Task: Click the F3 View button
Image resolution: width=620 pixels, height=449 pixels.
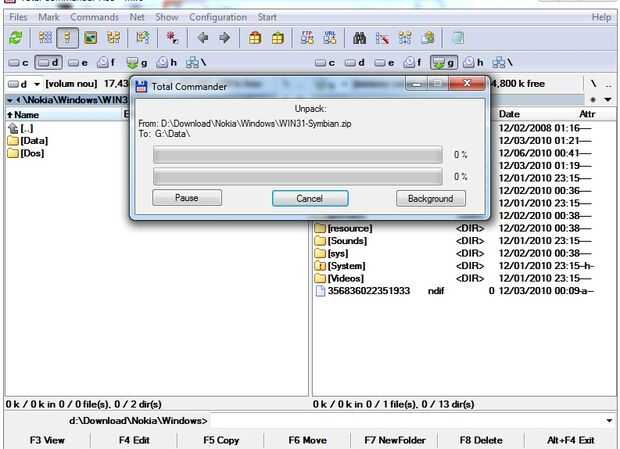Action: (x=47, y=440)
